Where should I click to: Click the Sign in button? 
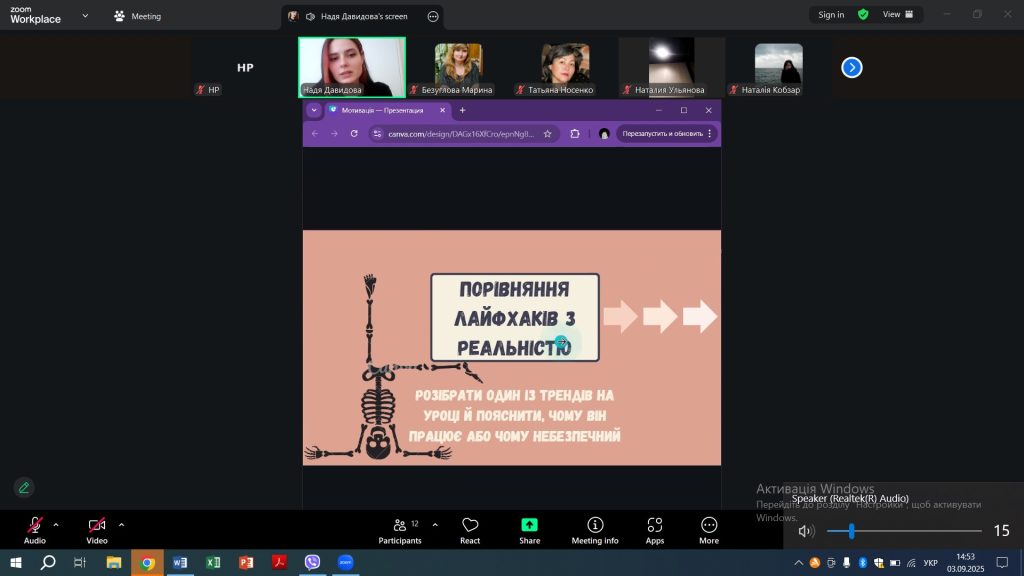coord(831,14)
